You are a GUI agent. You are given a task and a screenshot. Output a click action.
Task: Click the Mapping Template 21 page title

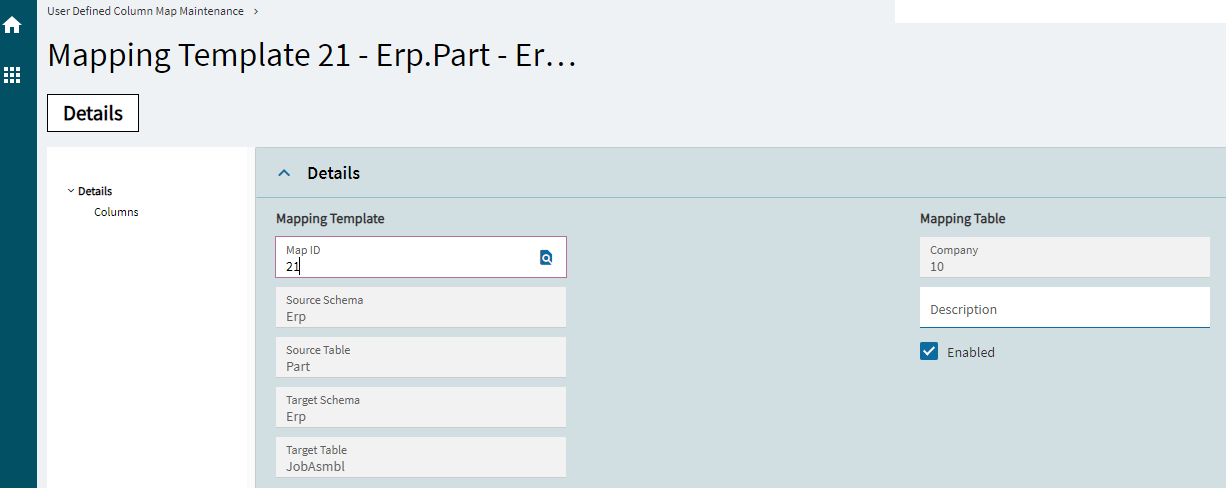312,55
